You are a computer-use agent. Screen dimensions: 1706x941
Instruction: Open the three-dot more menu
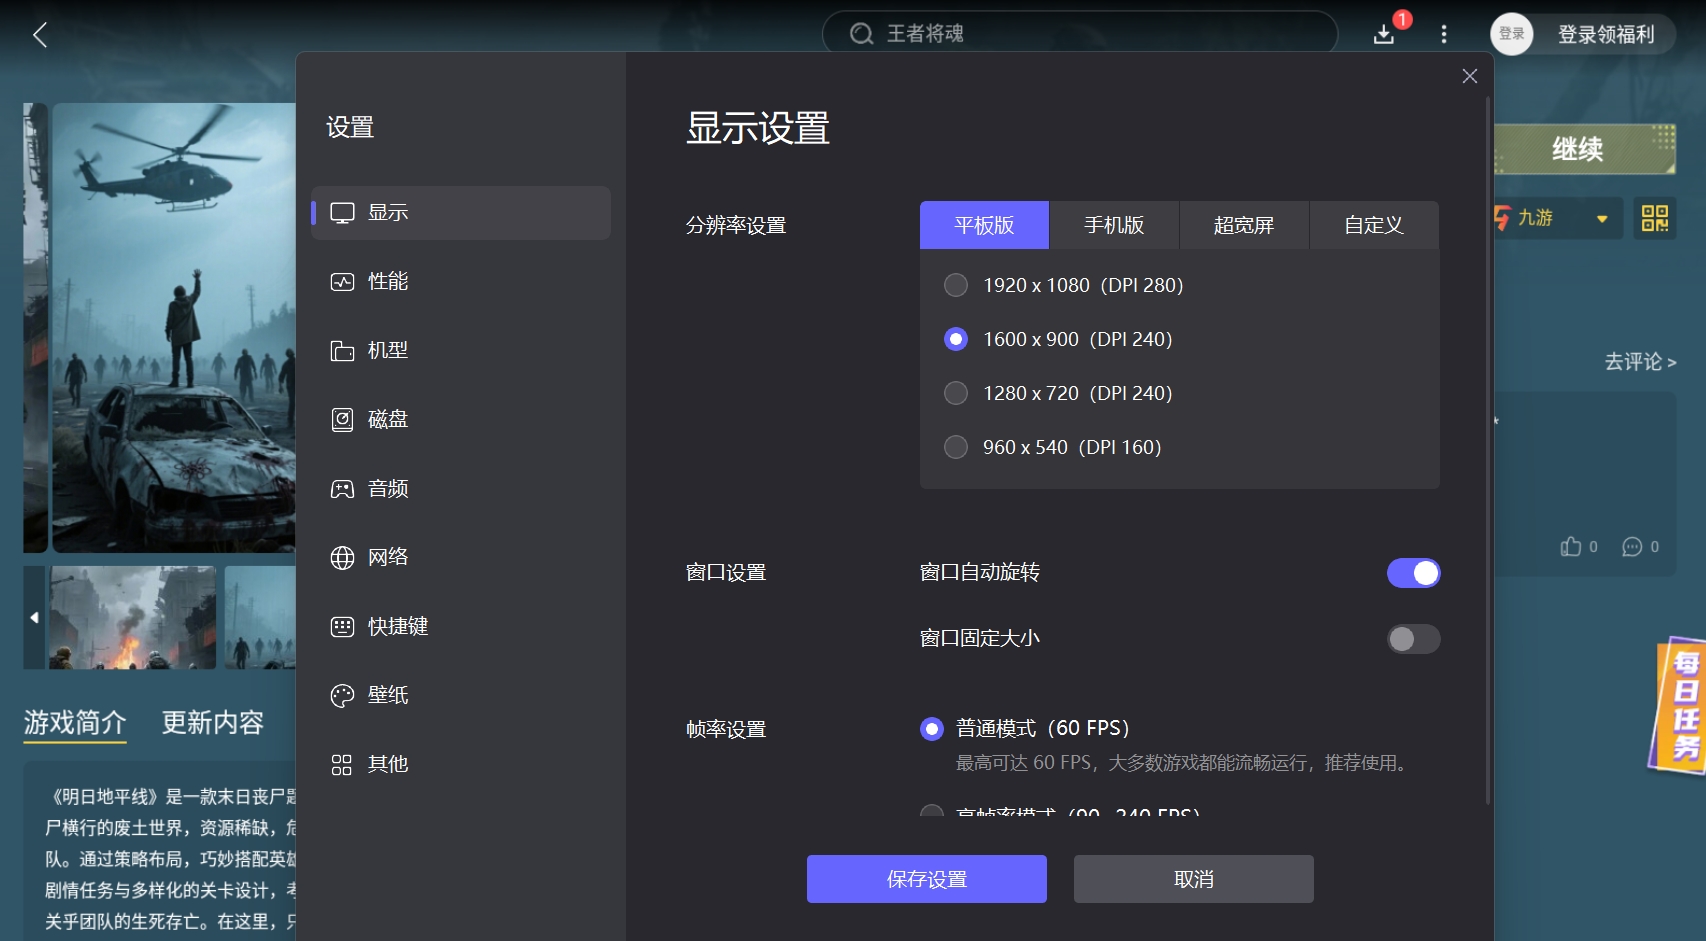coord(1444,35)
